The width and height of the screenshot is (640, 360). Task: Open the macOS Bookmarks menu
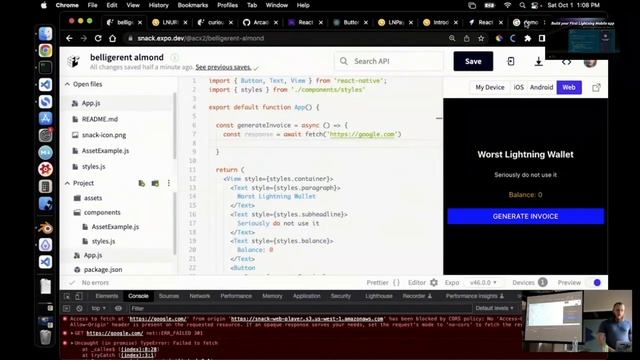(x=193, y=5)
